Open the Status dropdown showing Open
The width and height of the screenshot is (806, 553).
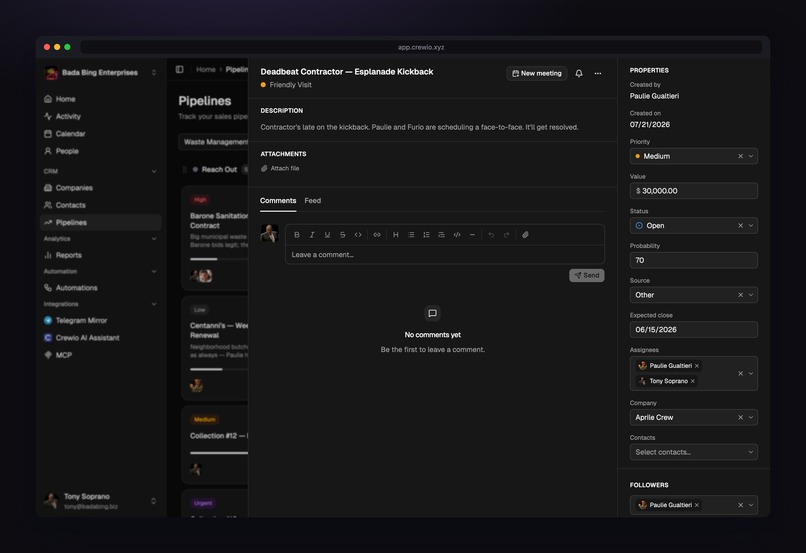click(693, 226)
